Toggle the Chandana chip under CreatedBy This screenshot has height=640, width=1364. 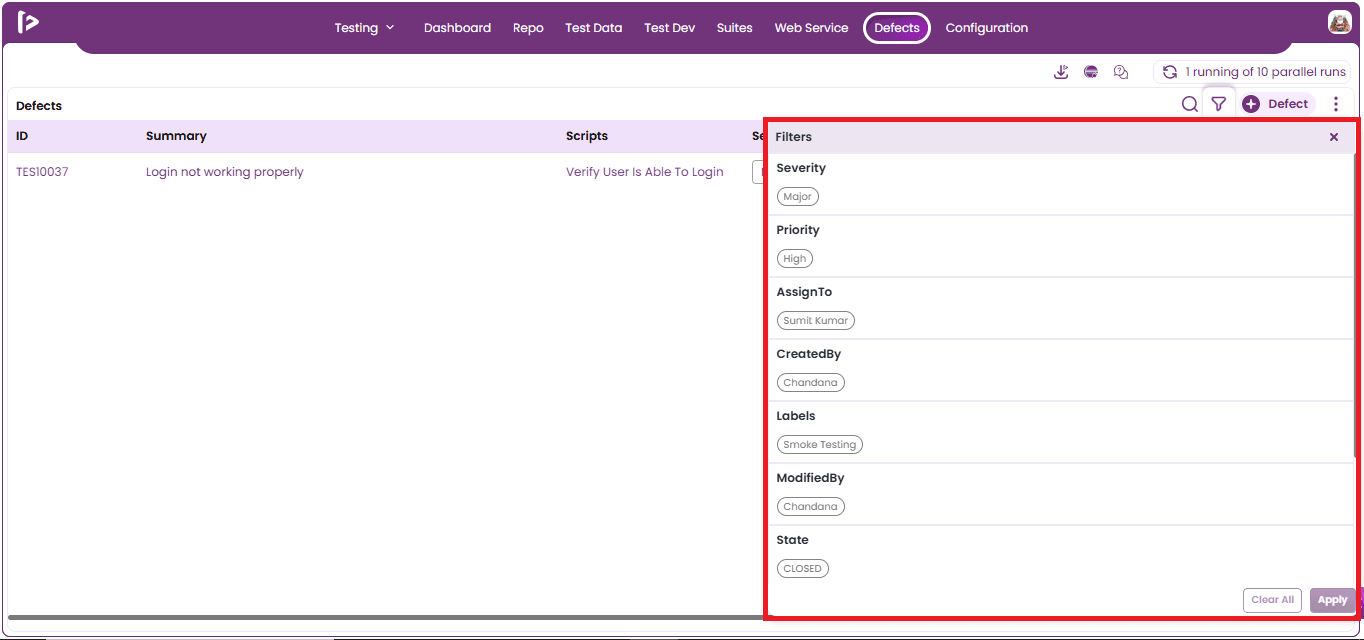[811, 383]
